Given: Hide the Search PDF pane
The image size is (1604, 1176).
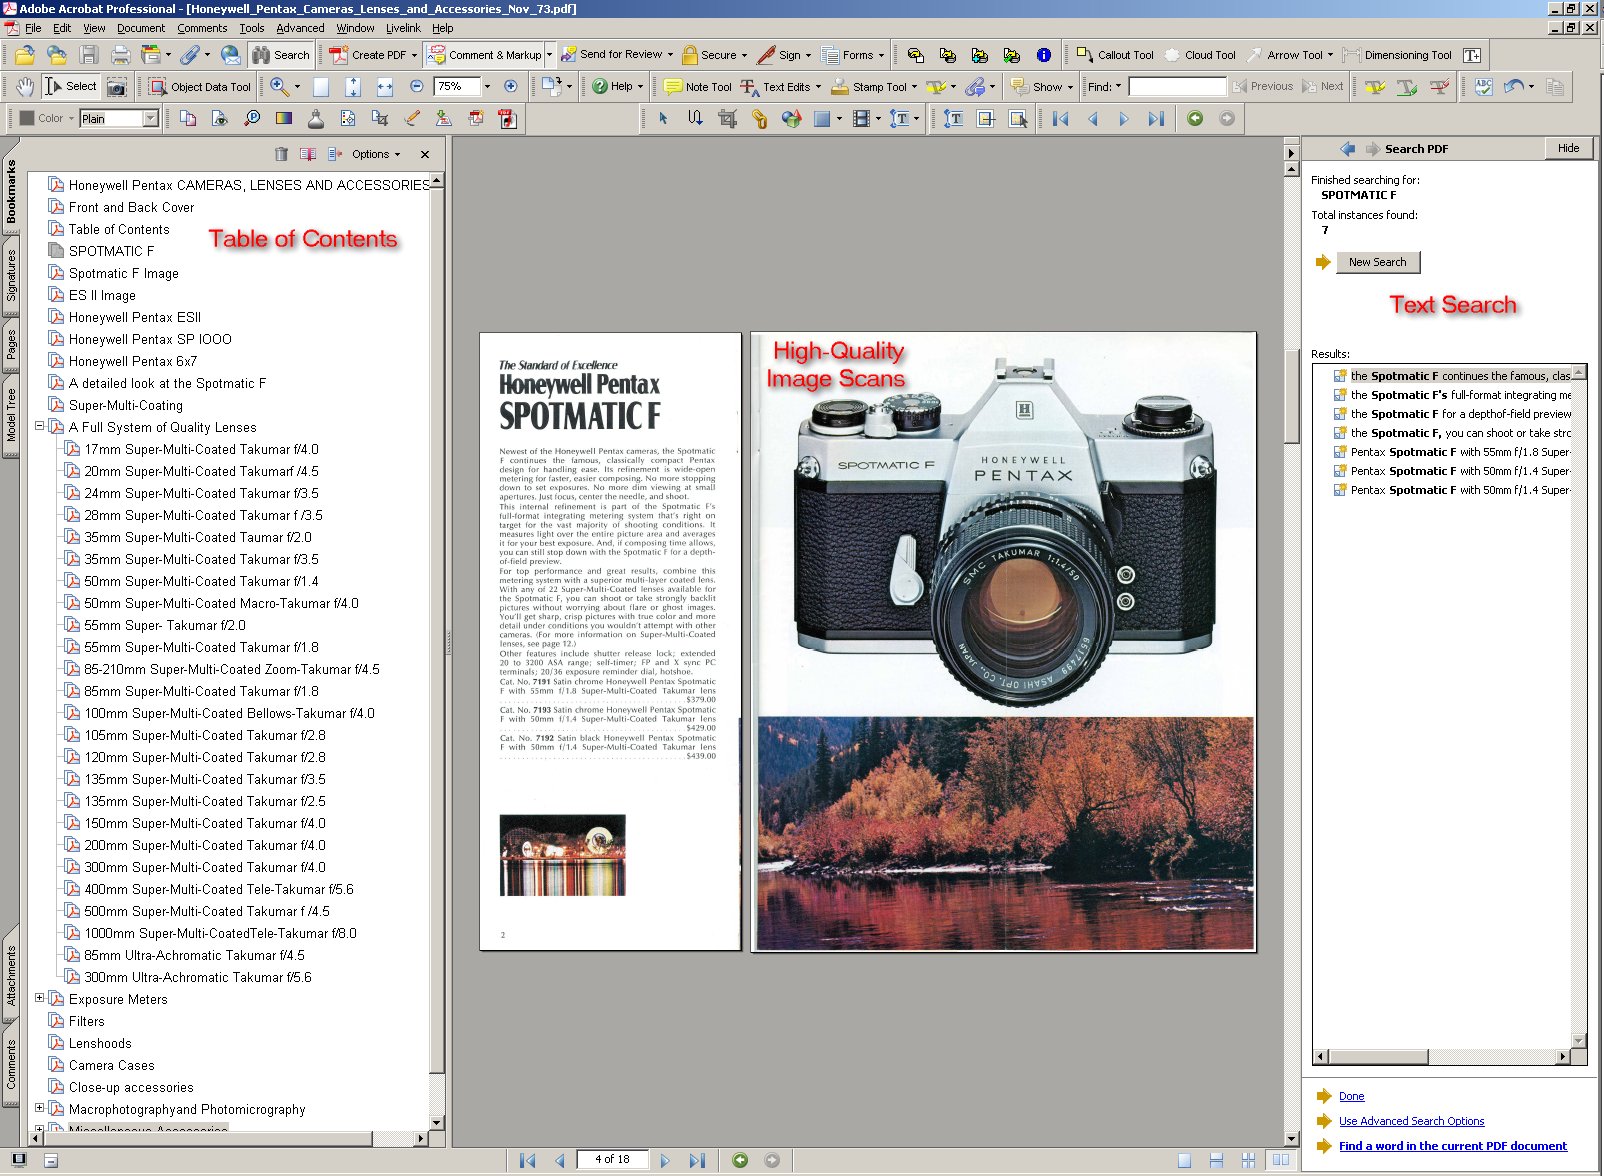Looking at the screenshot, I should pos(1569,148).
